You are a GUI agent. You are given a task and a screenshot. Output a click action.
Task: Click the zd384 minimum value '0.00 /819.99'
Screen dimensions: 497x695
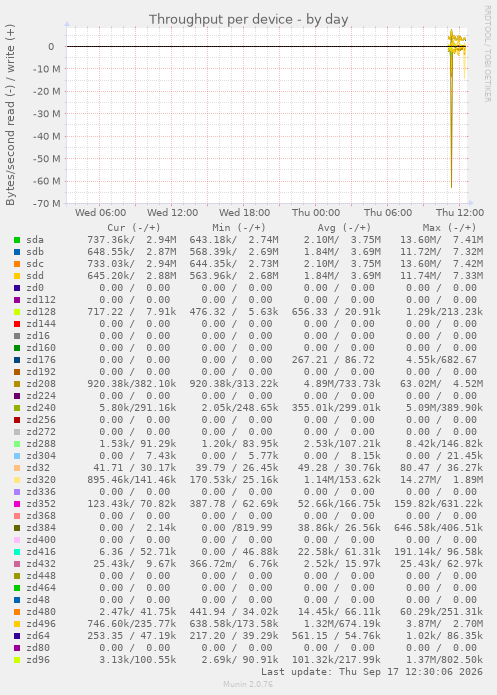(x=237, y=528)
